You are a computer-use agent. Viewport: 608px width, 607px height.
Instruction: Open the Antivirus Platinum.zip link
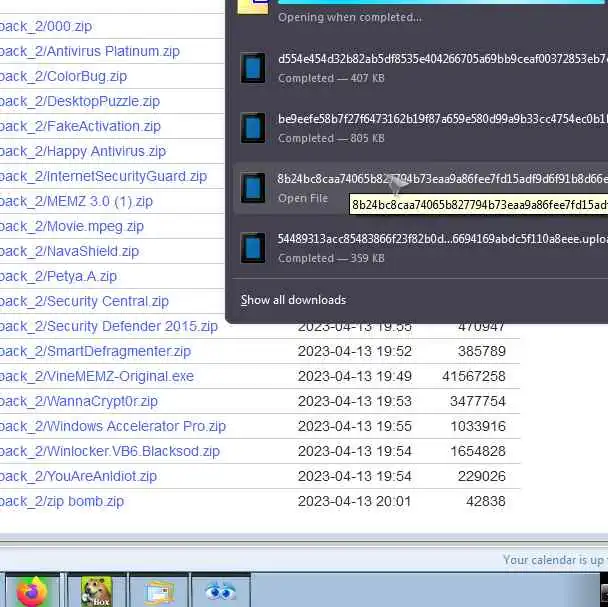click(90, 51)
